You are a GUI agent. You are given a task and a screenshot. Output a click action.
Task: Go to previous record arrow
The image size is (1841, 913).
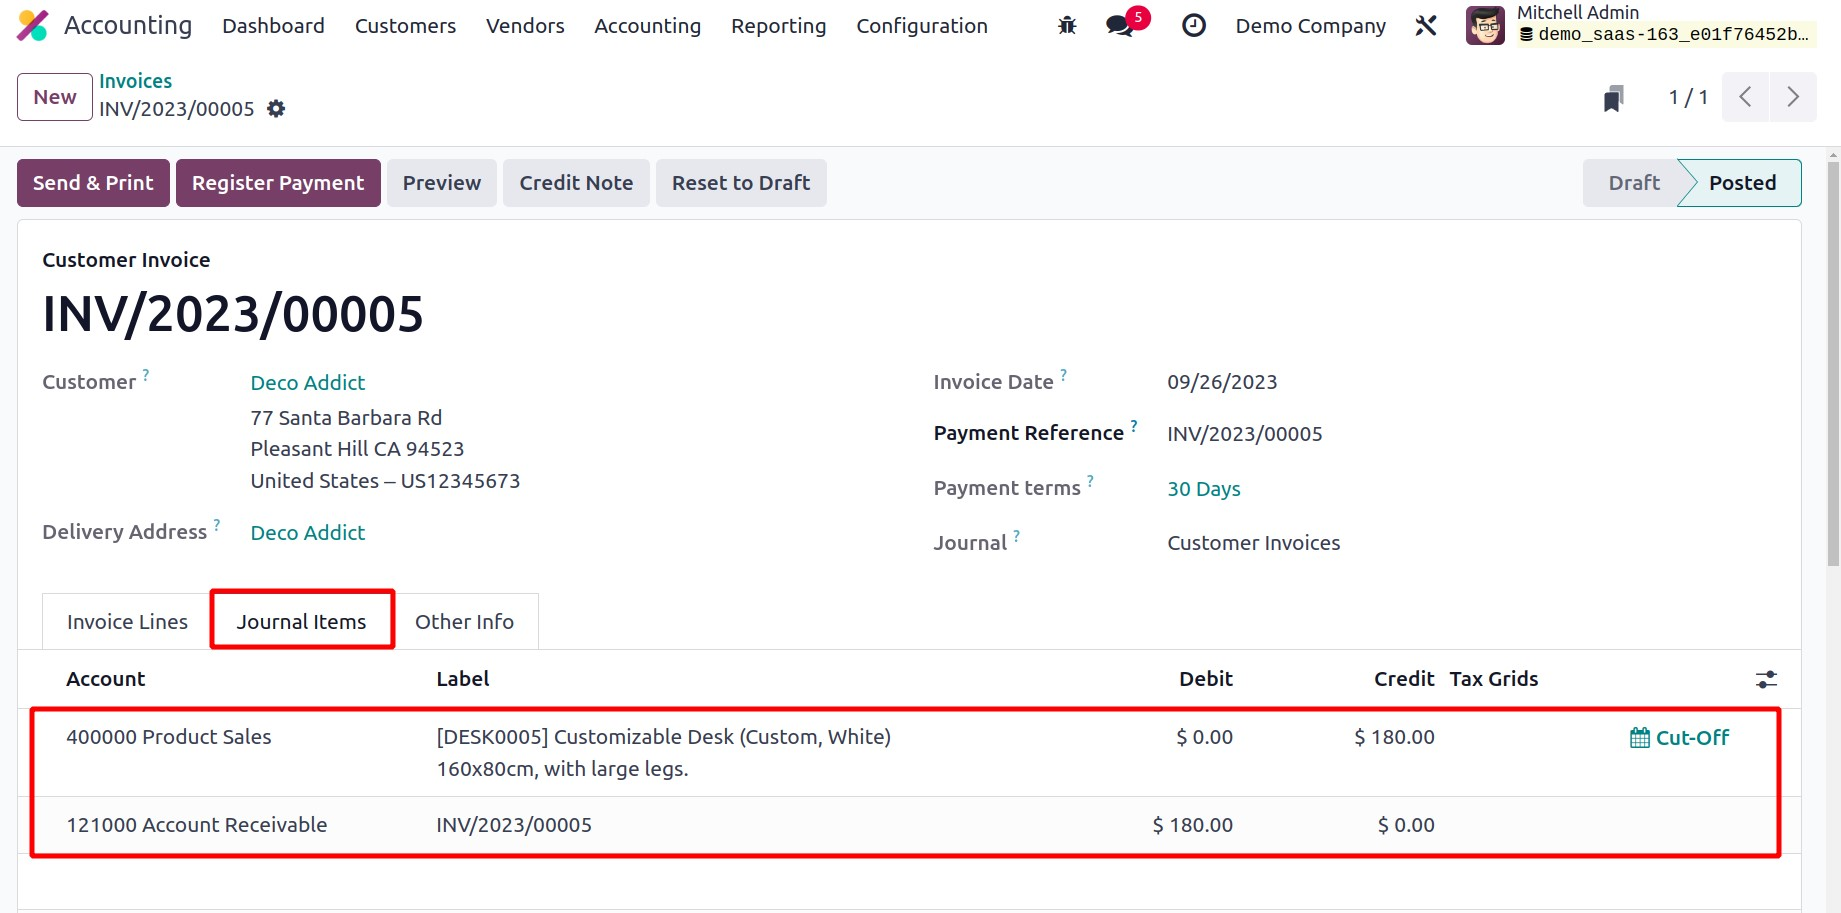[1745, 97]
